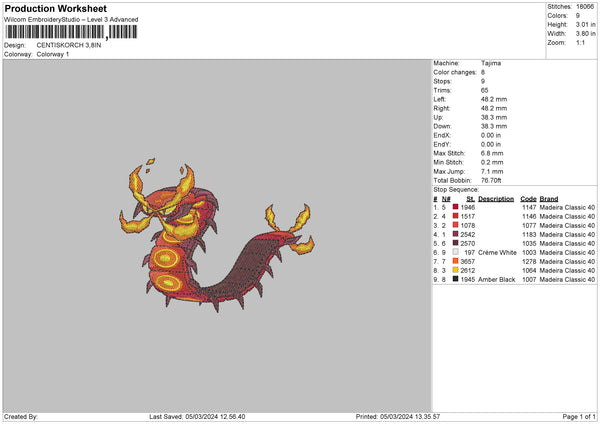Click the Centiskorch embroidery design preview
The width and height of the screenshot is (600, 424).
[x=217, y=234]
